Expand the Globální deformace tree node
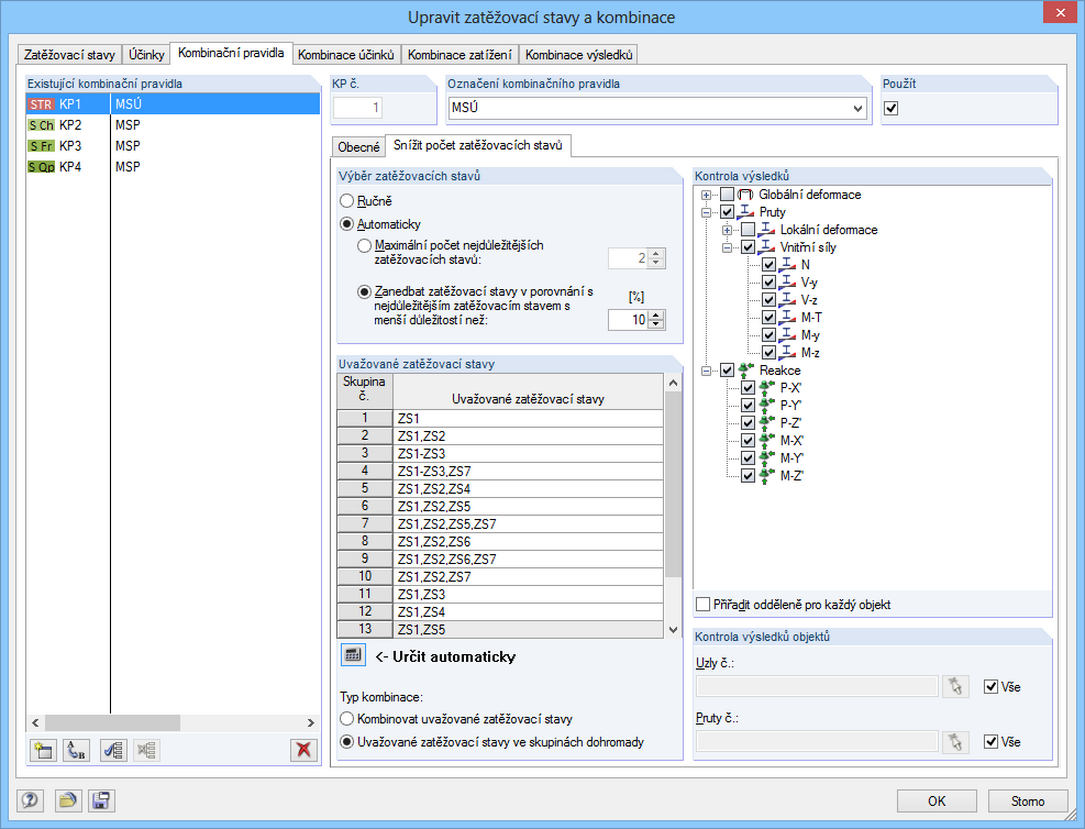This screenshot has height=829, width=1085. point(706,195)
